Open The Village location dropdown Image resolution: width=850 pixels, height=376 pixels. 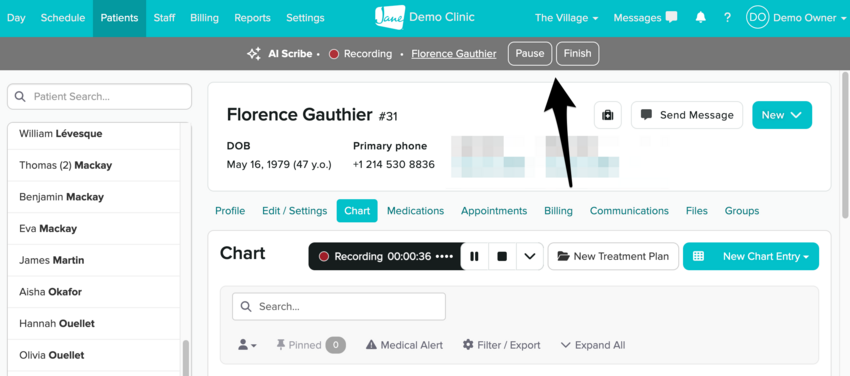[x=566, y=18]
